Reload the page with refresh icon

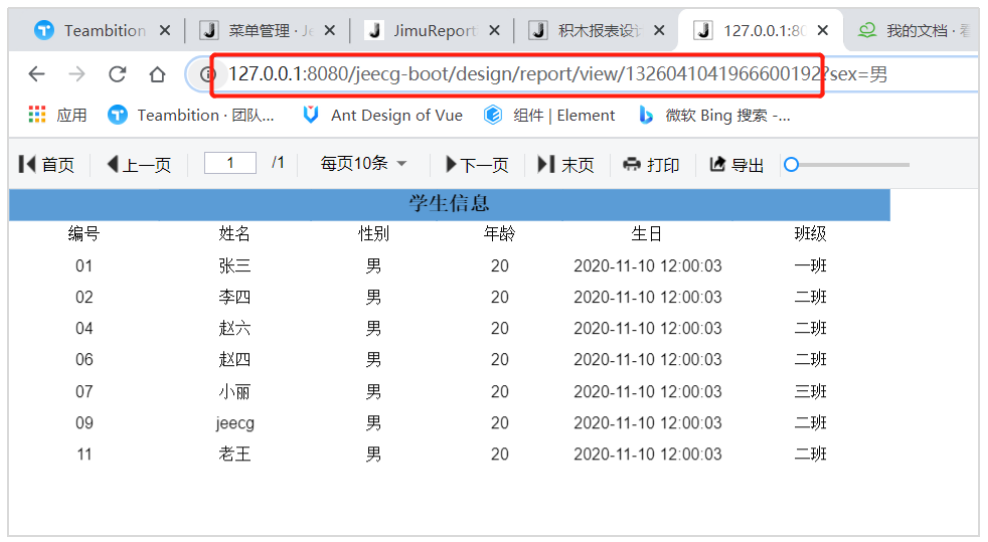click(117, 74)
